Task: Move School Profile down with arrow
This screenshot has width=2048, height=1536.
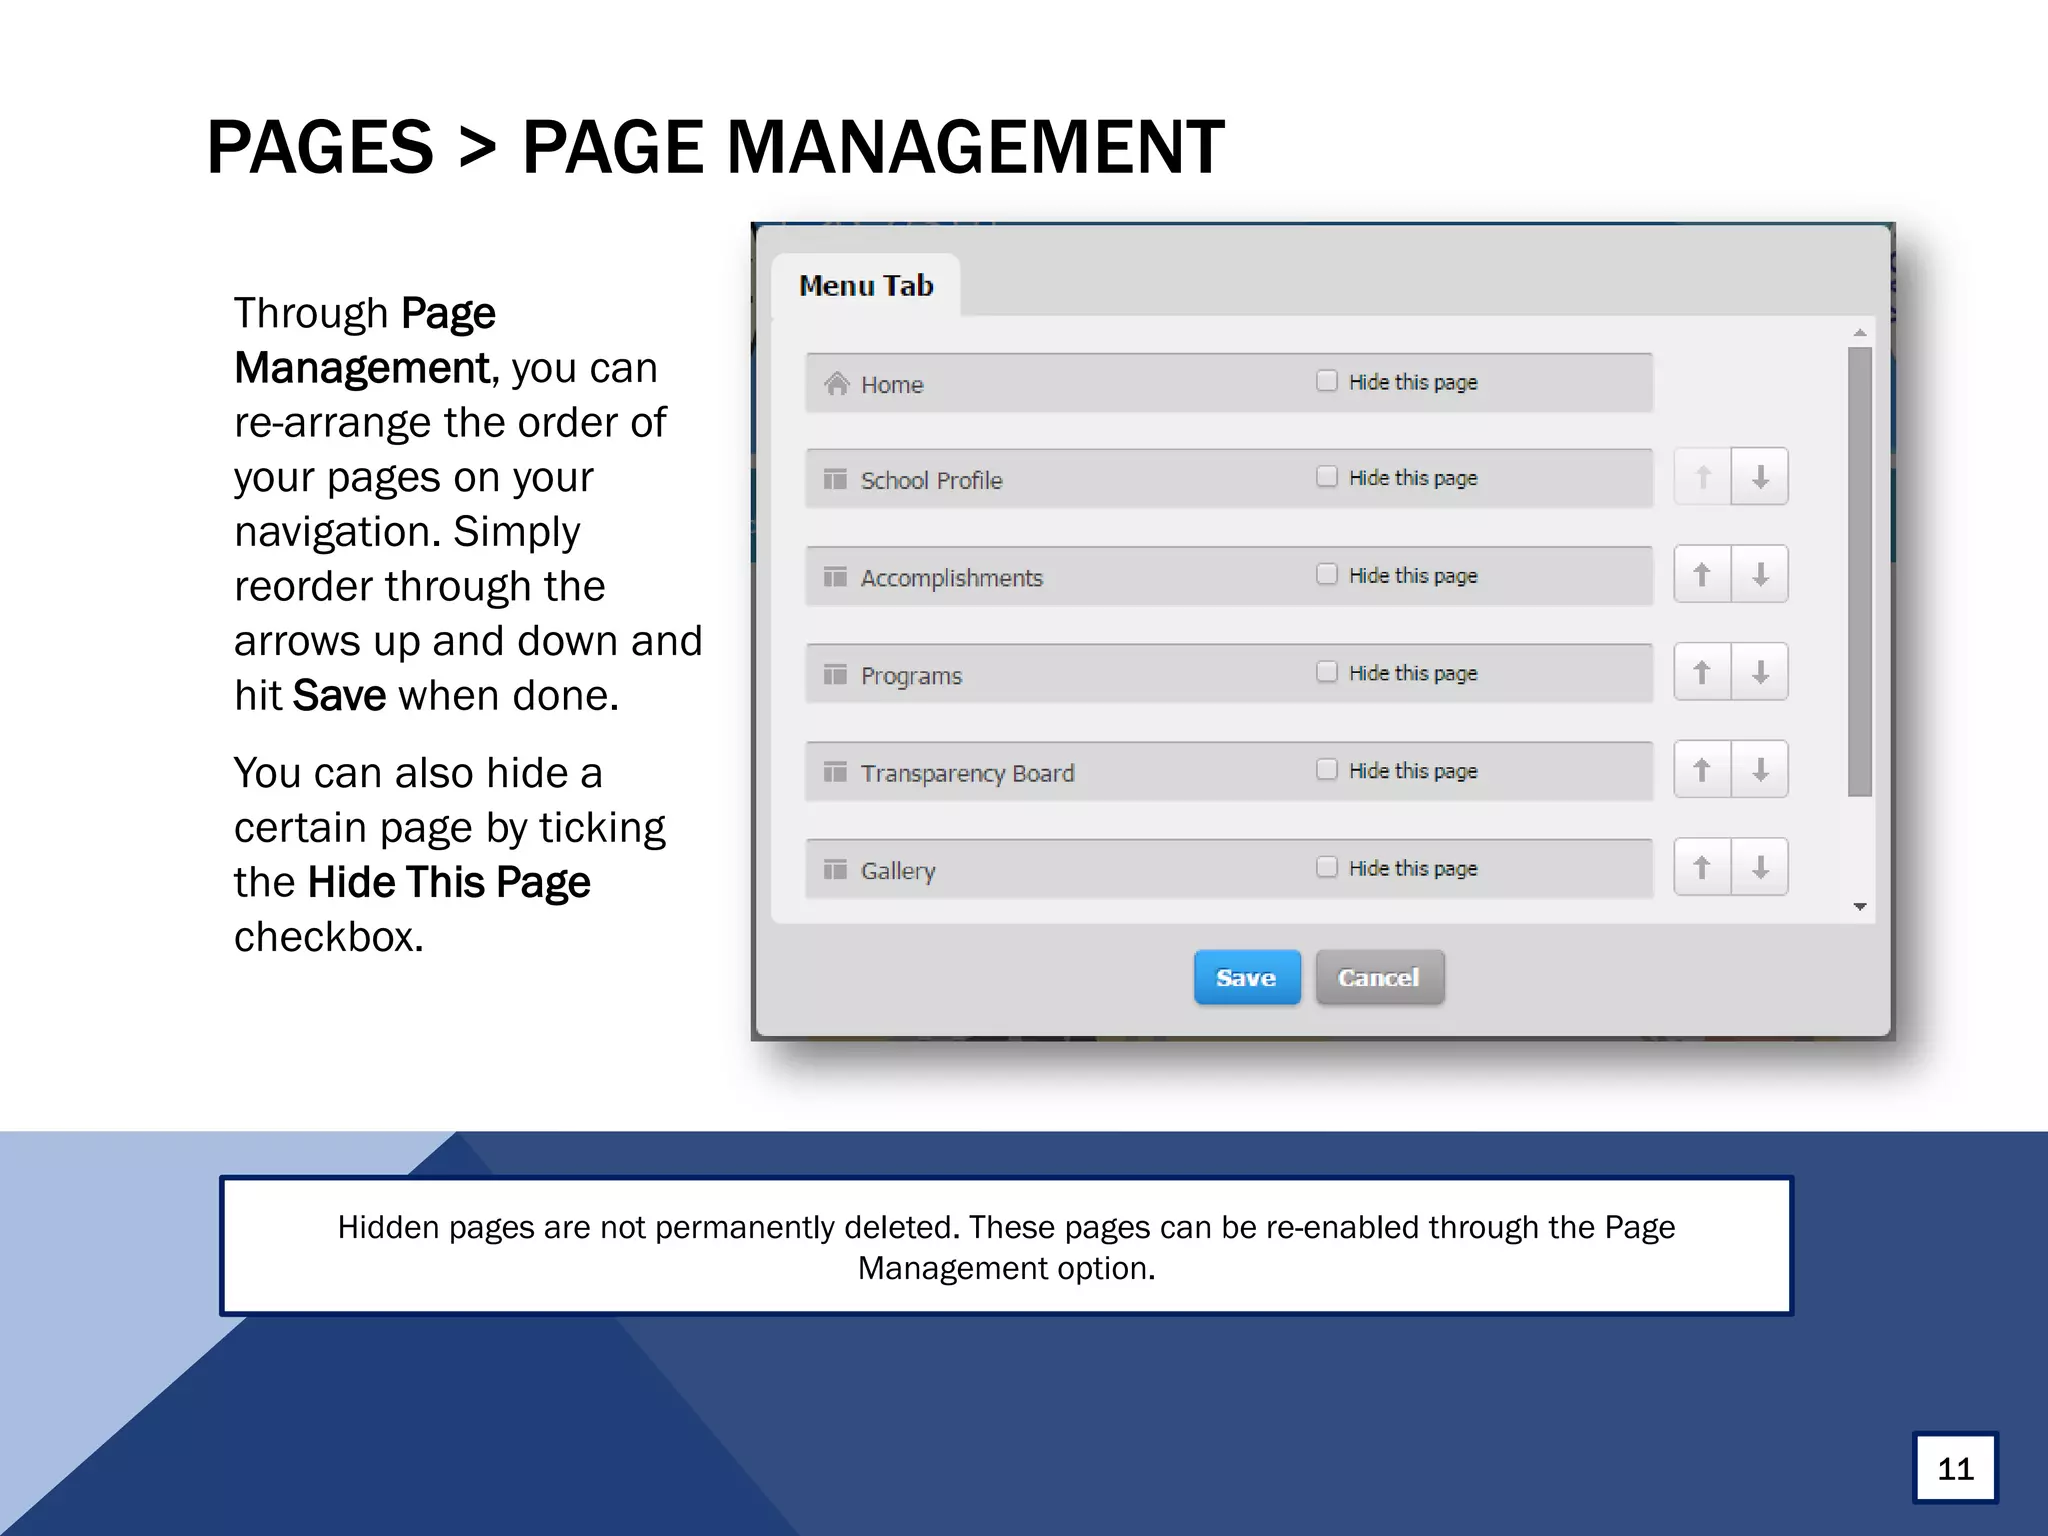Action: (x=1760, y=477)
